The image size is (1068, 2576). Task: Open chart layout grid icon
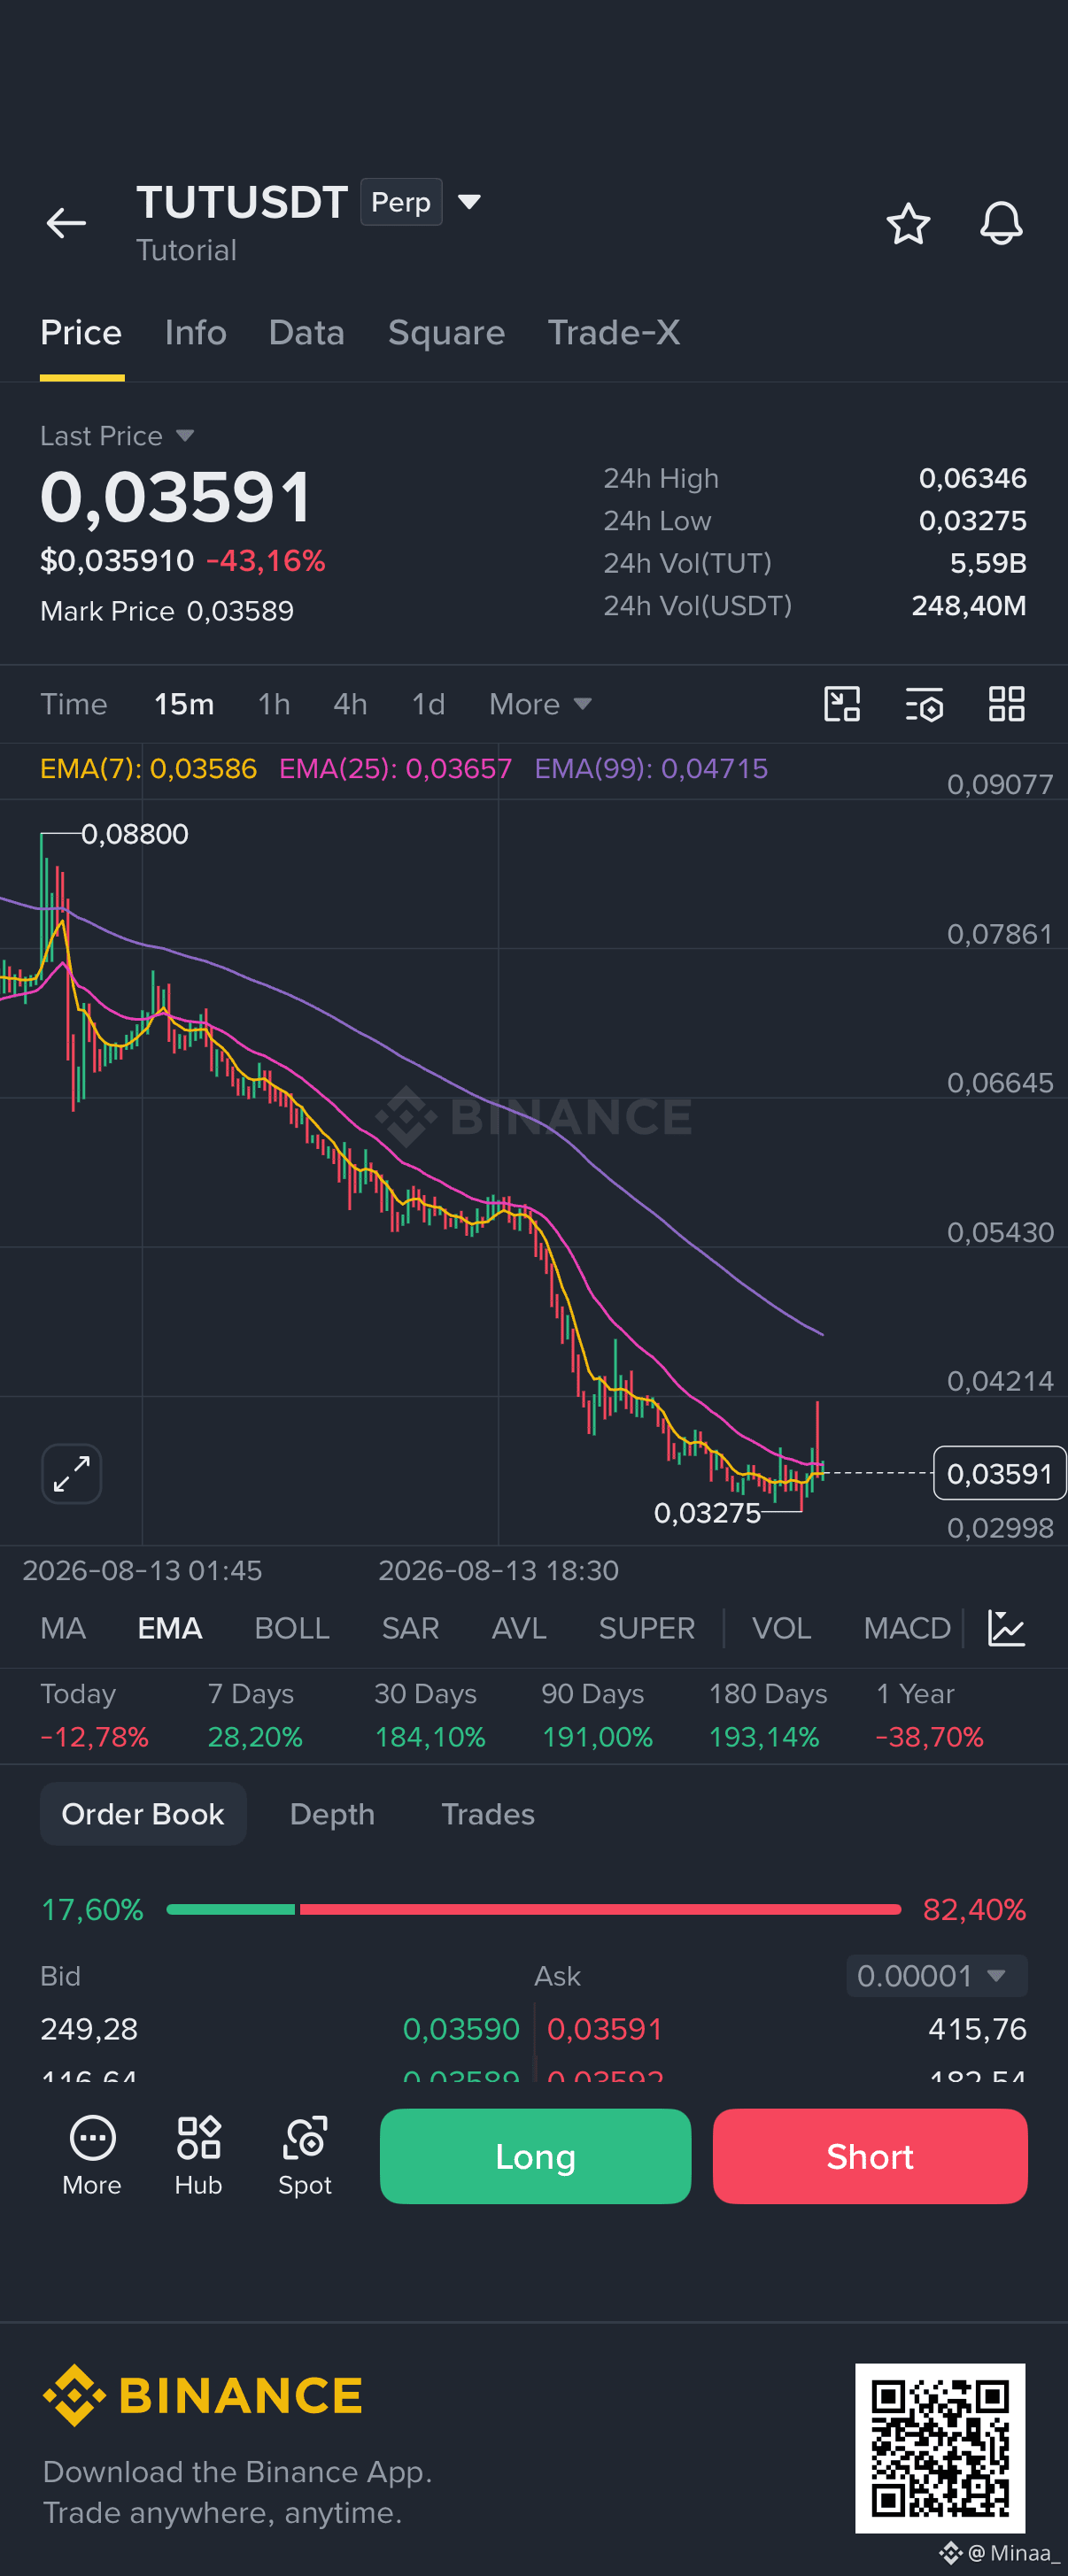tap(1006, 704)
